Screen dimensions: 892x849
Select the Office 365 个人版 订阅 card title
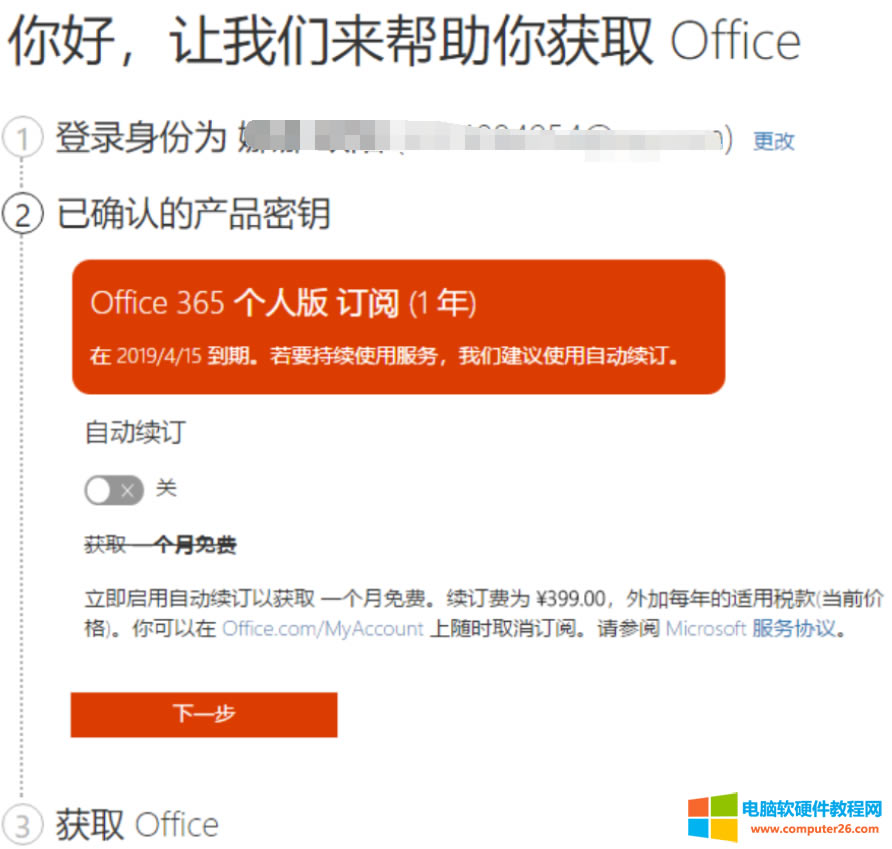pyautogui.click(x=283, y=303)
